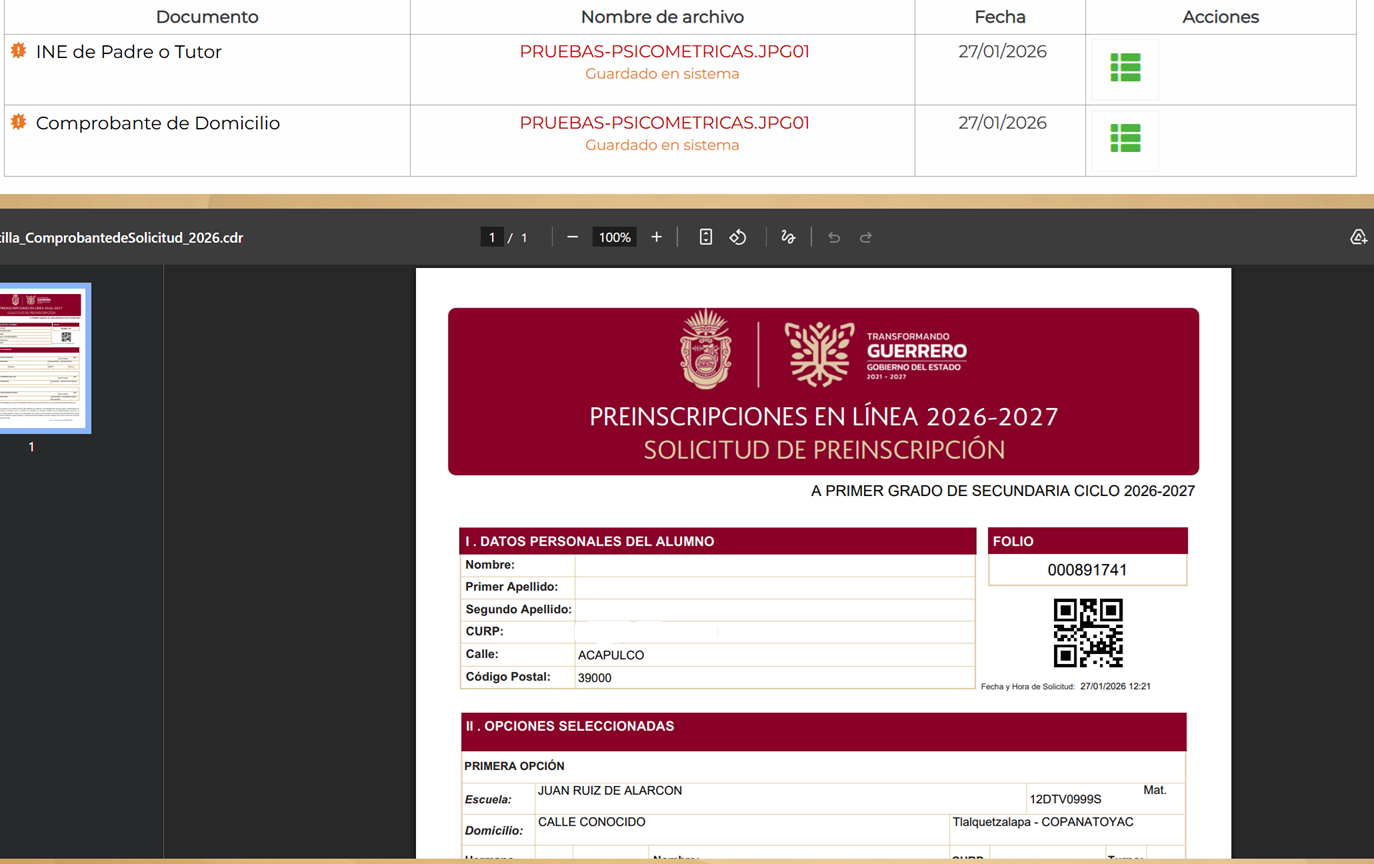Click the zoom in plus button

click(x=656, y=237)
